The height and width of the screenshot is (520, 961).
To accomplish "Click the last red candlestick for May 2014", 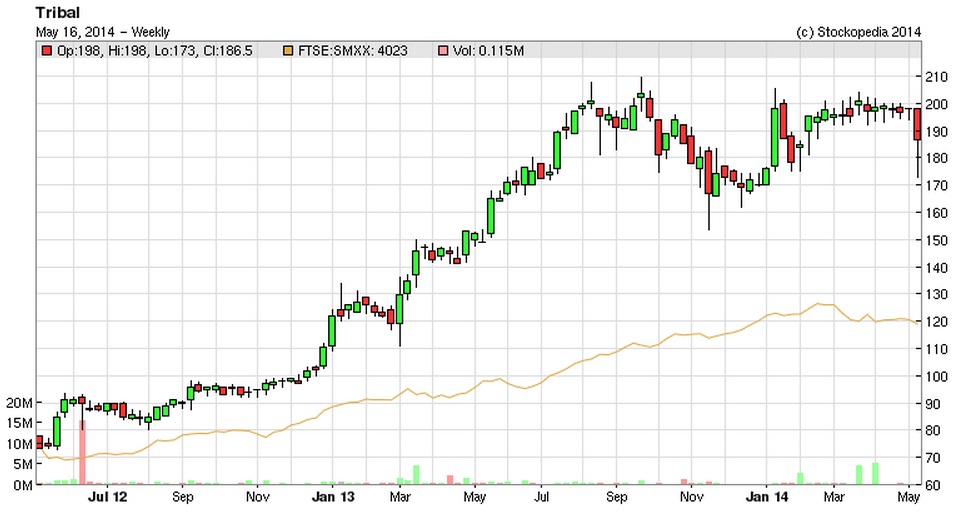I will (x=917, y=124).
